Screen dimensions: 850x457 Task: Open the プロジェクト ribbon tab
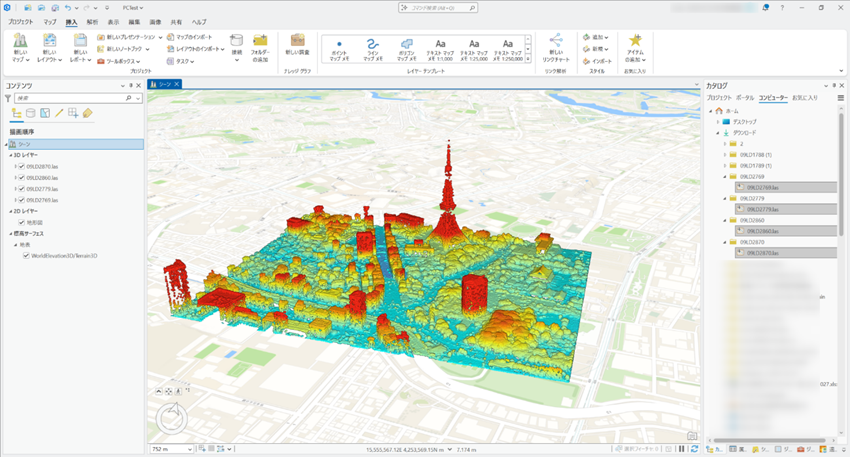(21, 22)
